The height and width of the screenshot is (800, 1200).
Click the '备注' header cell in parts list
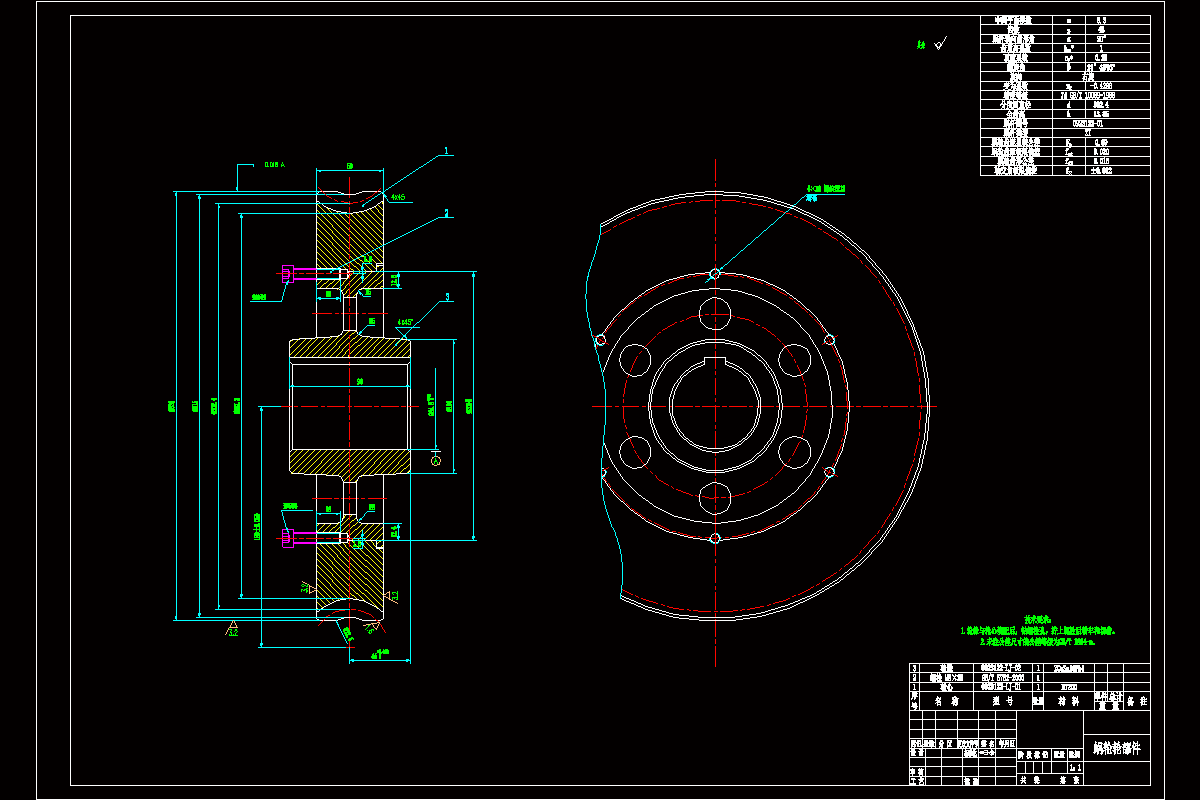1136,702
